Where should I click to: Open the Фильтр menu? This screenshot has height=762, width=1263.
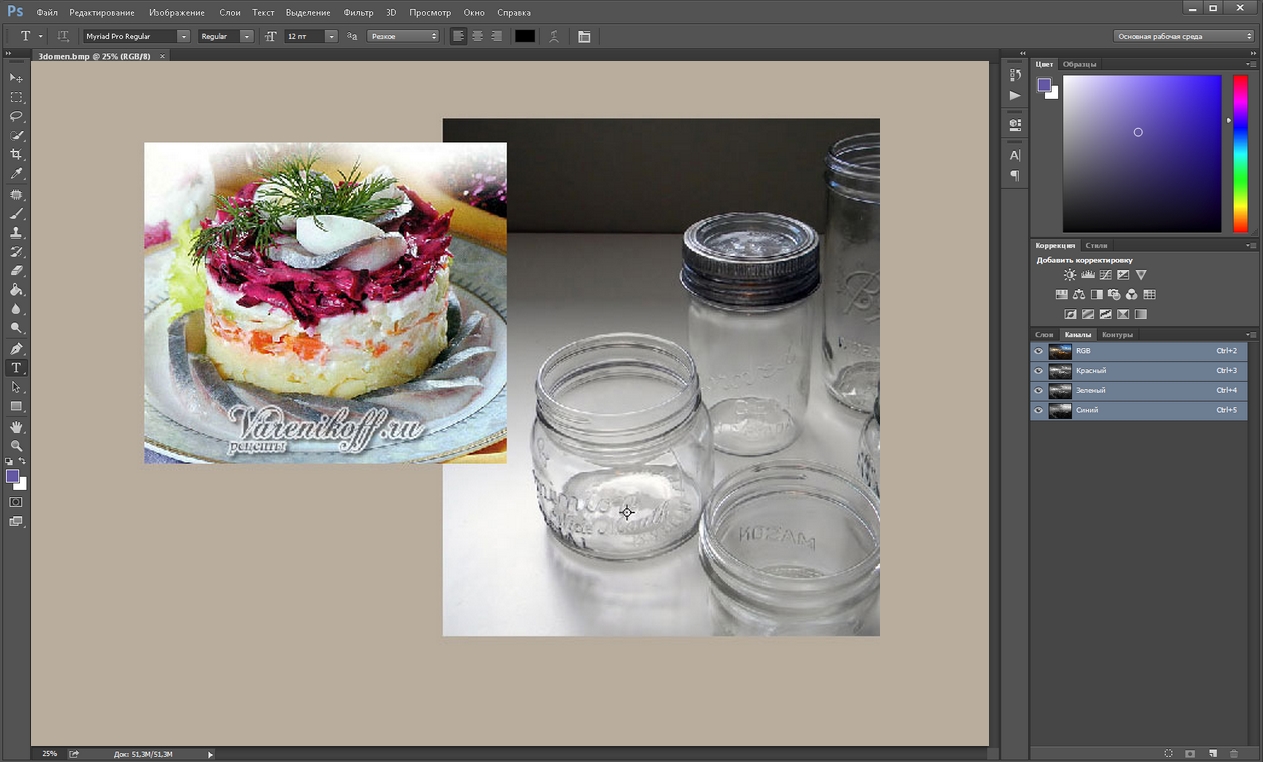(358, 13)
